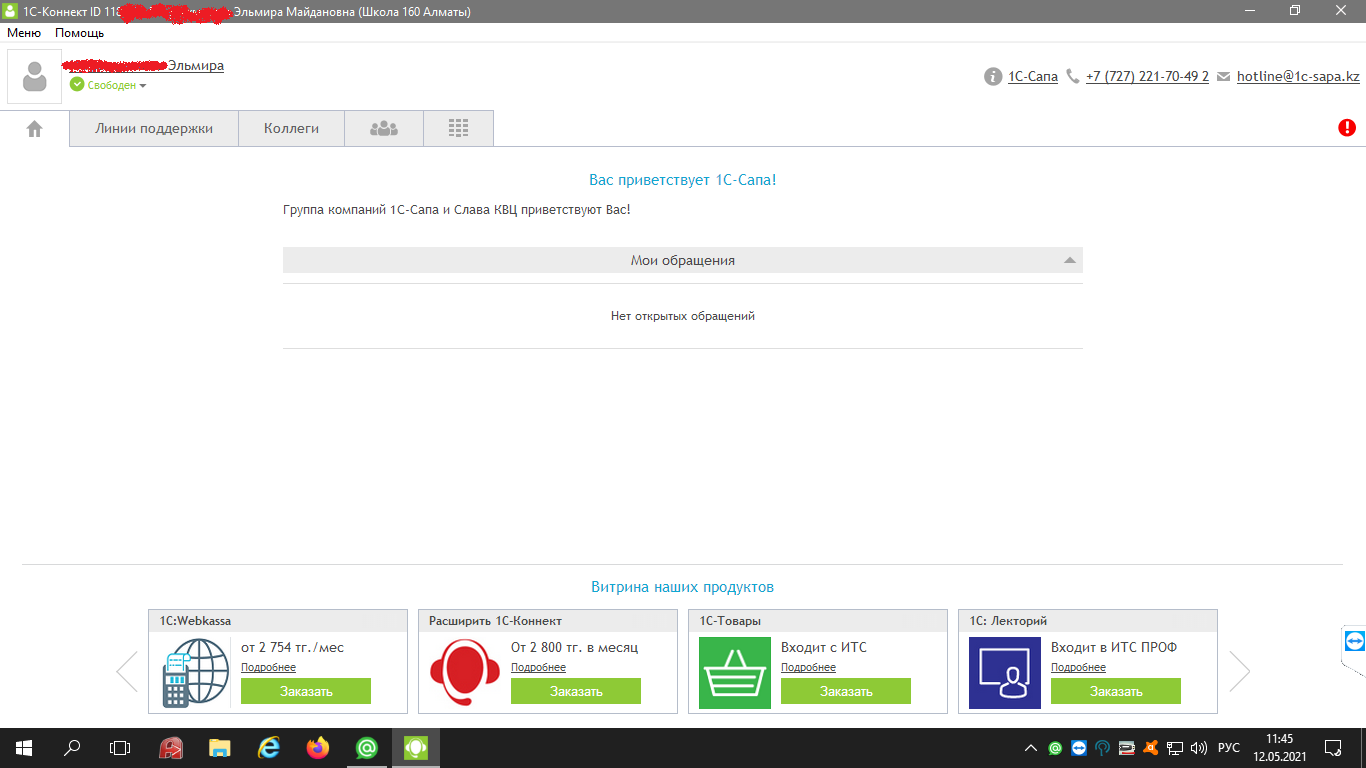Image resolution: width=1366 pixels, height=768 pixels.
Task: Show hidden tray icons chevron
Action: (x=1031, y=748)
